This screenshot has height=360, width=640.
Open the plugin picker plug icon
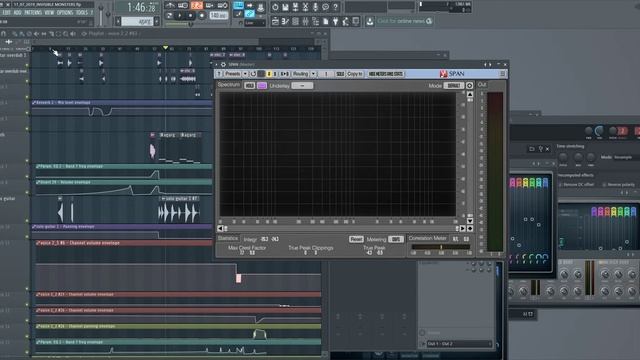coord(335,21)
